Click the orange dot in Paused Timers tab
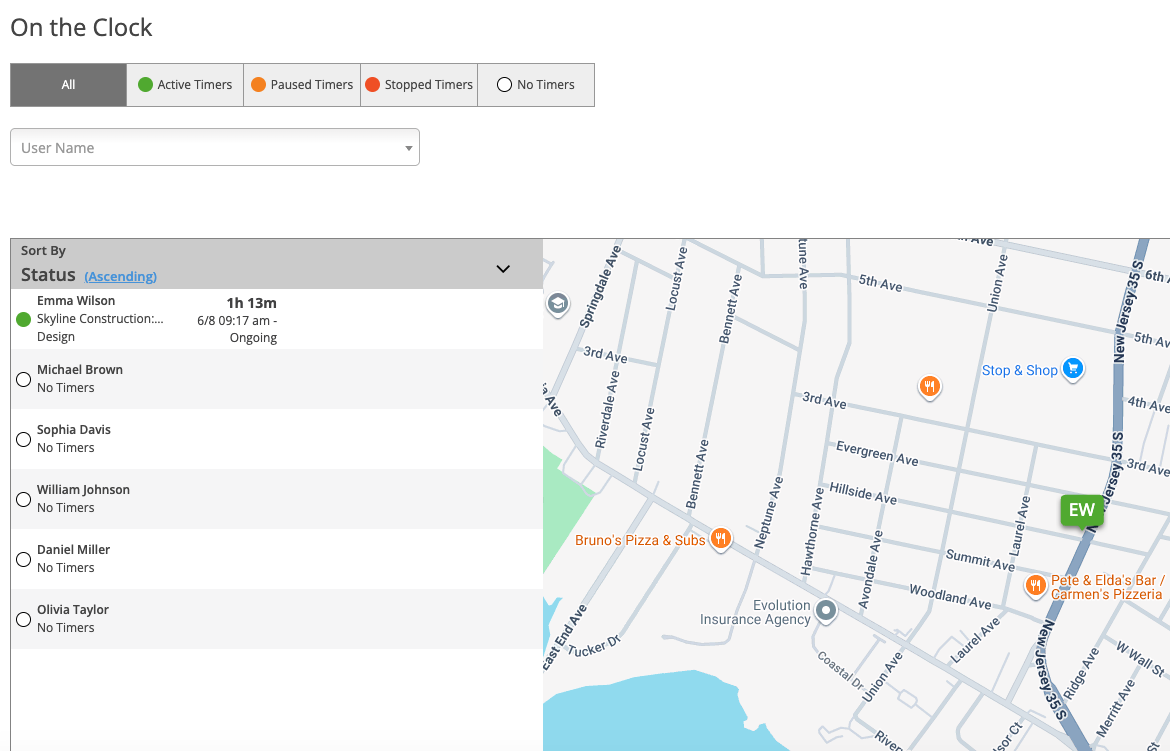 pos(258,85)
